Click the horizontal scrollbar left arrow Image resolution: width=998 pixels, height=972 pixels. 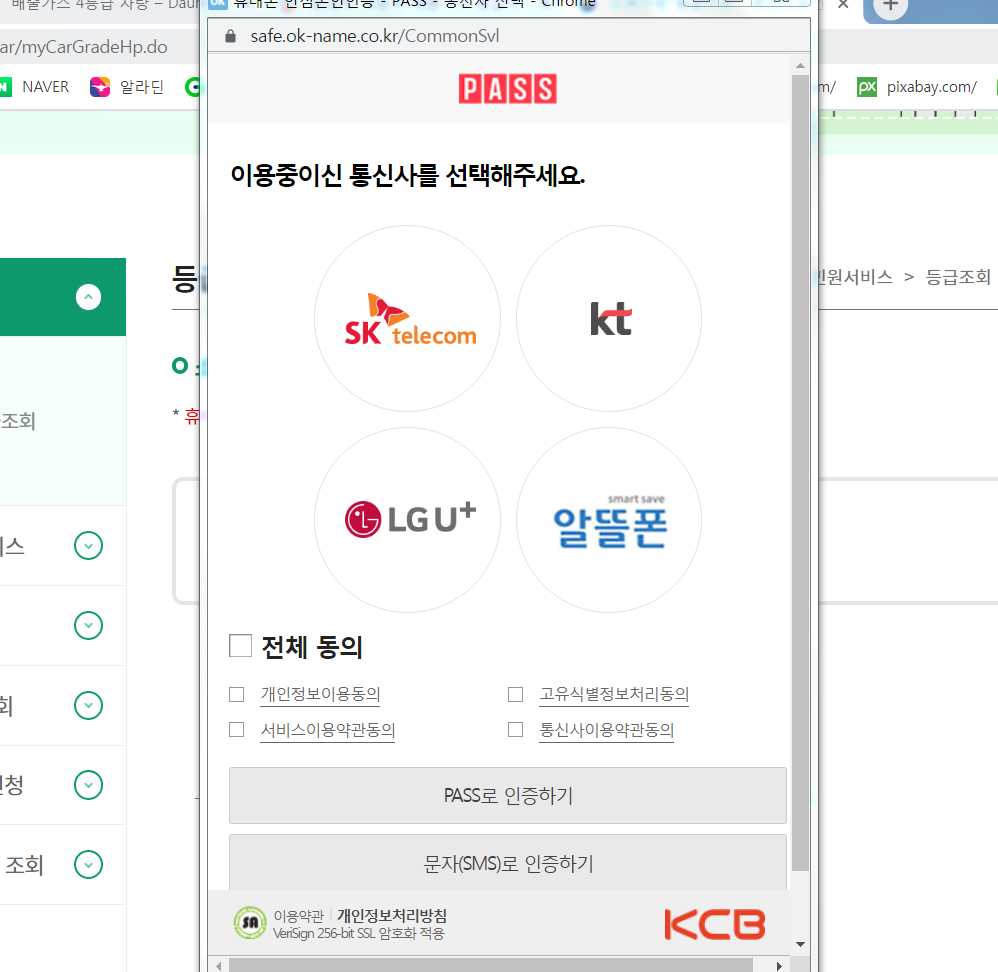(218, 966)
